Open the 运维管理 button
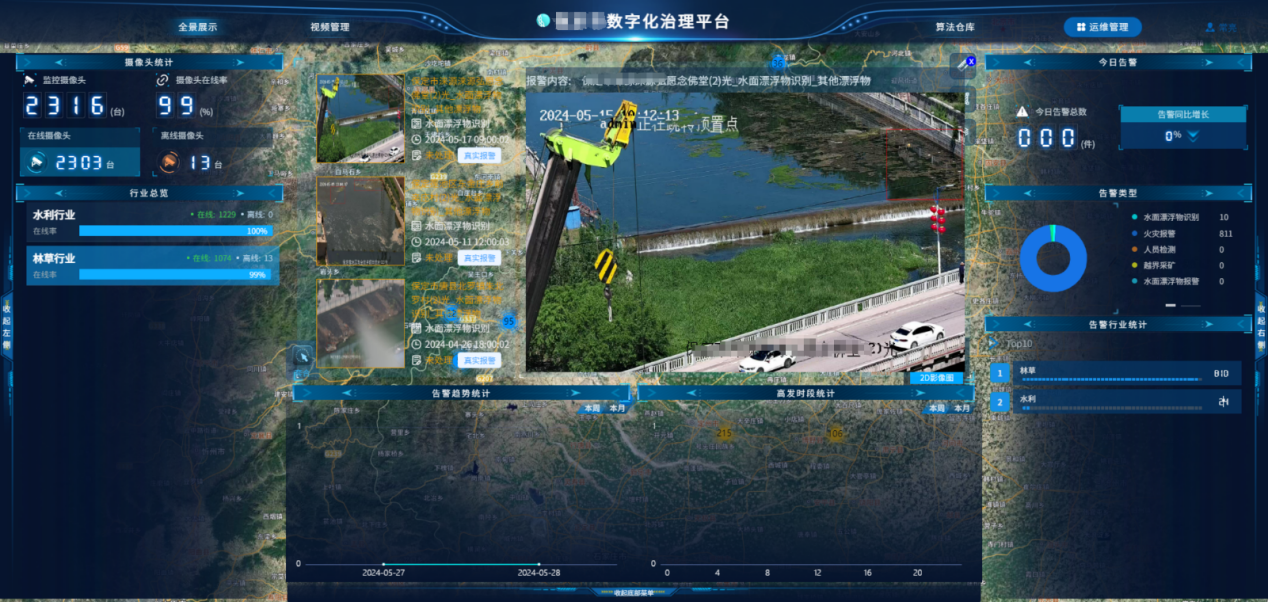 click(x=1102, y=28)
